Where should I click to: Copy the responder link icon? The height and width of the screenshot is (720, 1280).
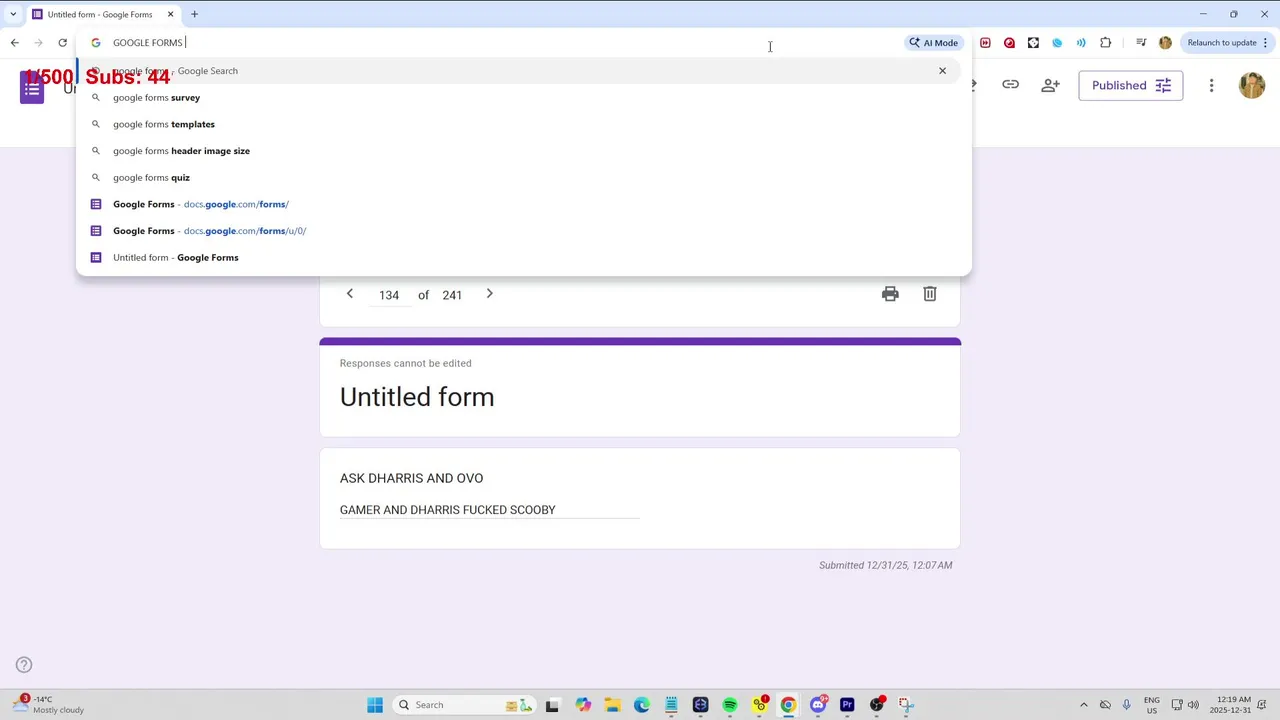(x=1011, y=85)
